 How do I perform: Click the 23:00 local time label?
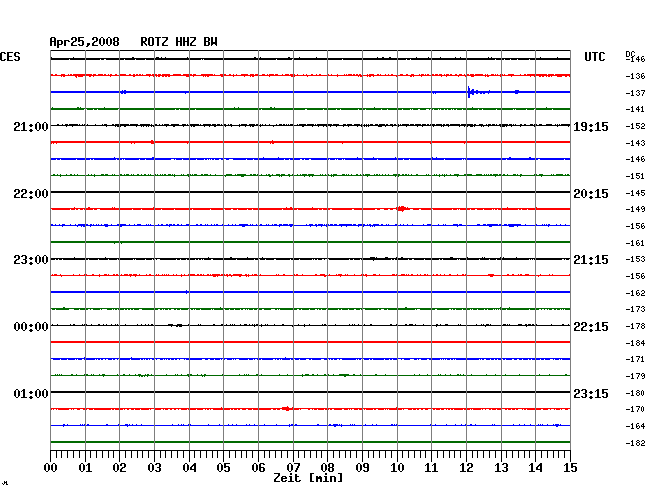[x=31, y=260]
